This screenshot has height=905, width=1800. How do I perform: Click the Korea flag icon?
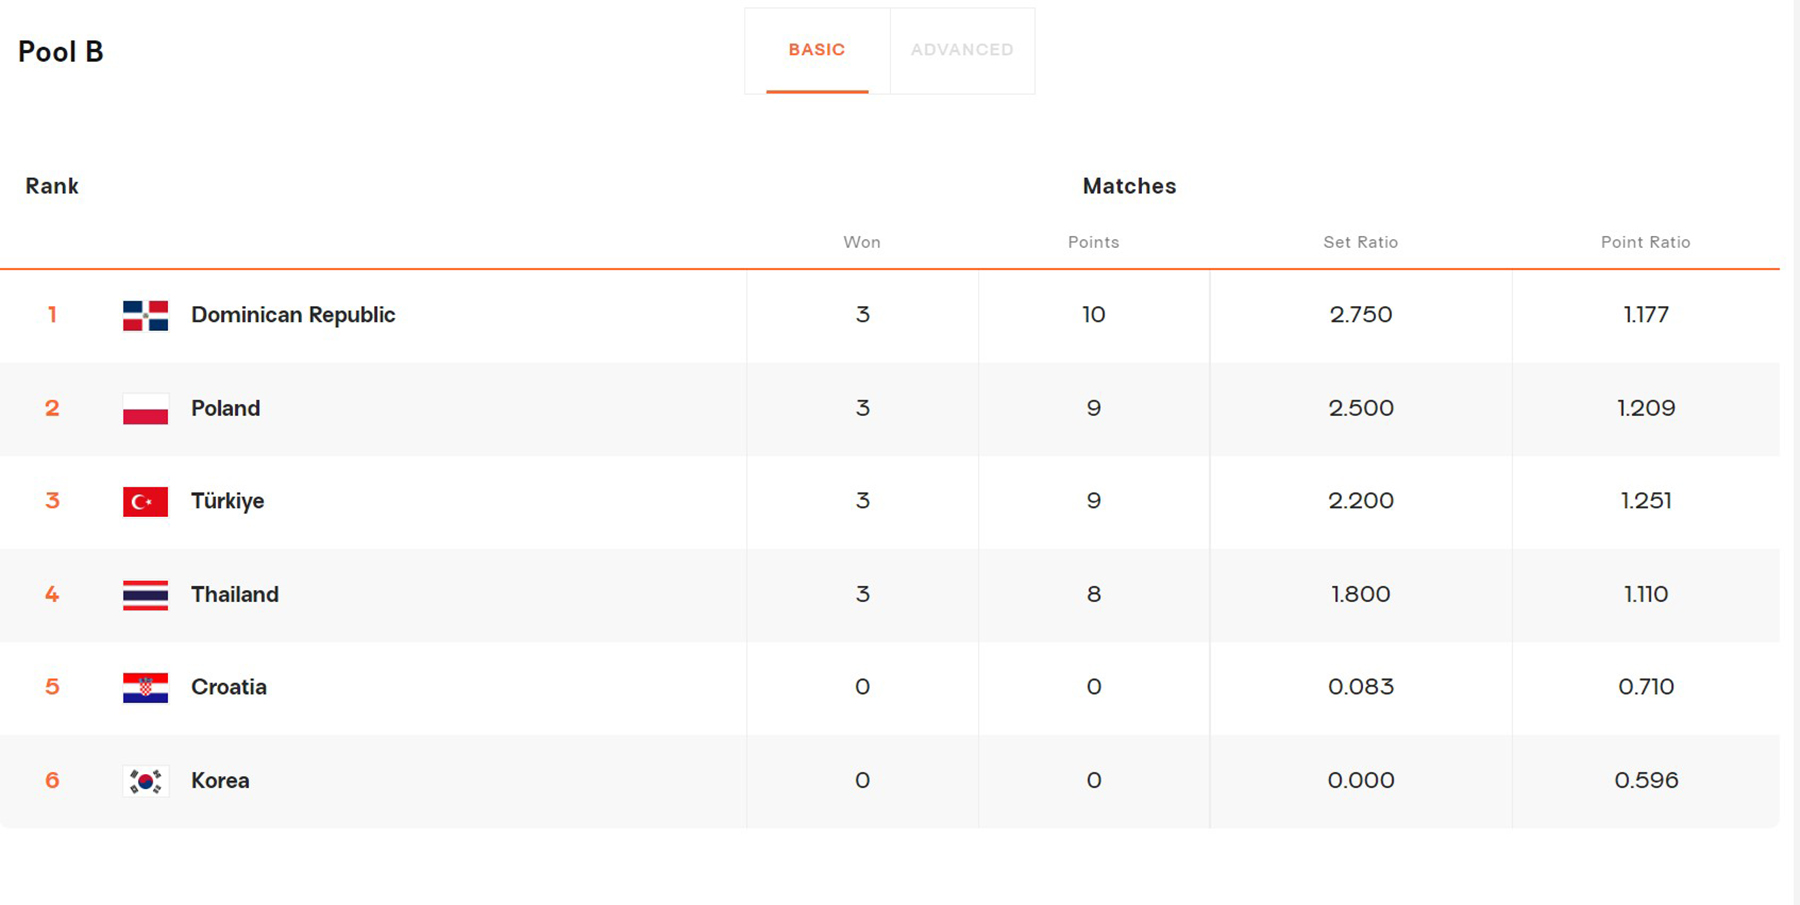(x=145, y=781)
